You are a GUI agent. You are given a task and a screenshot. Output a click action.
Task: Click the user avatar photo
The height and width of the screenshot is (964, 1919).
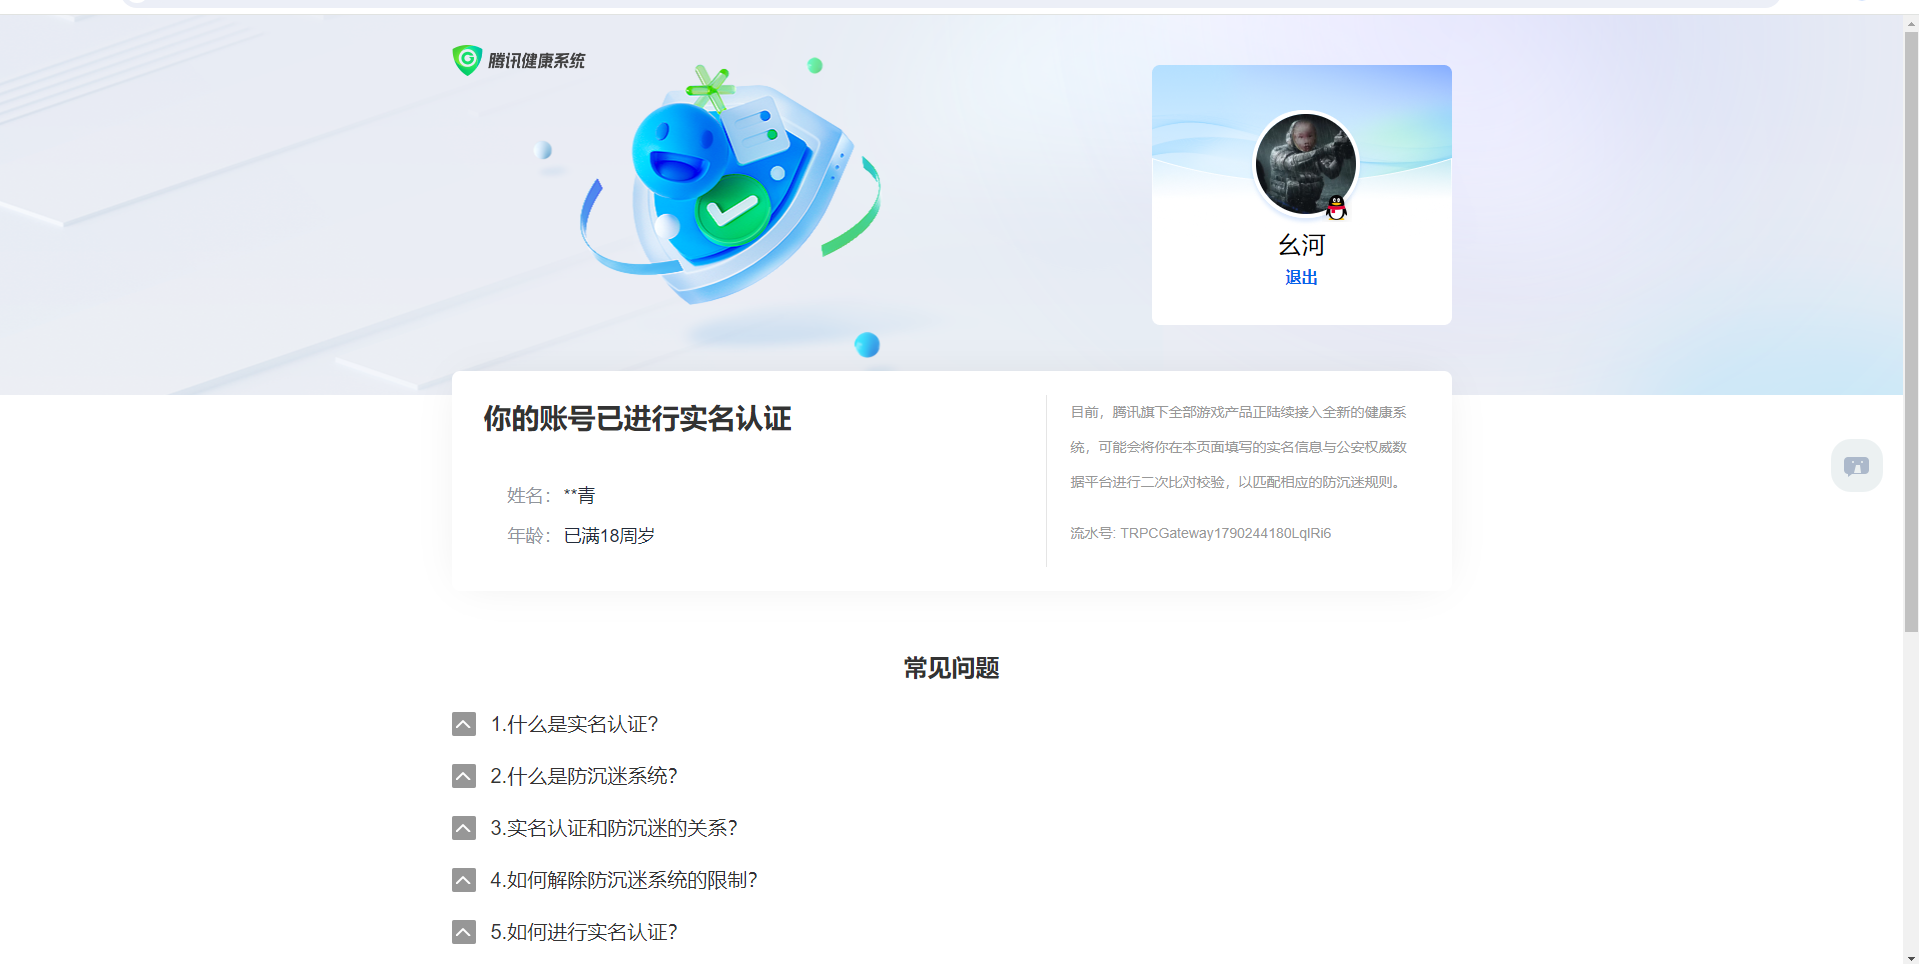coord(1305,164)
